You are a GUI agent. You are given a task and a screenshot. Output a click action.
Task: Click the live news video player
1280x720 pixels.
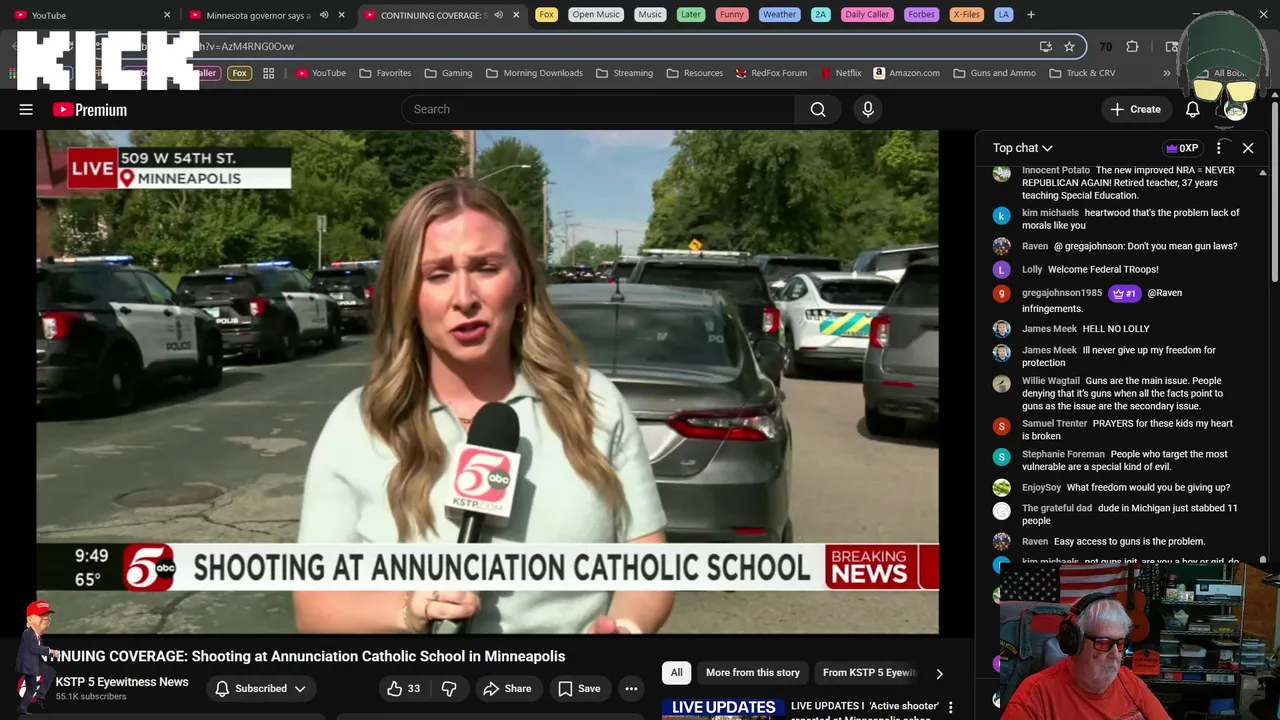tap(488, 382)
